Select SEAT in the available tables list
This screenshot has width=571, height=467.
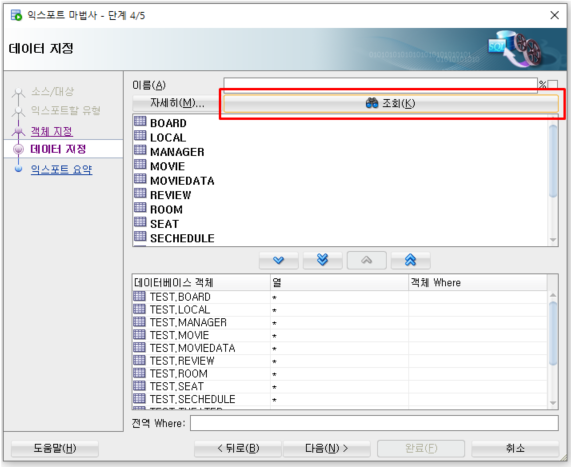164,224
